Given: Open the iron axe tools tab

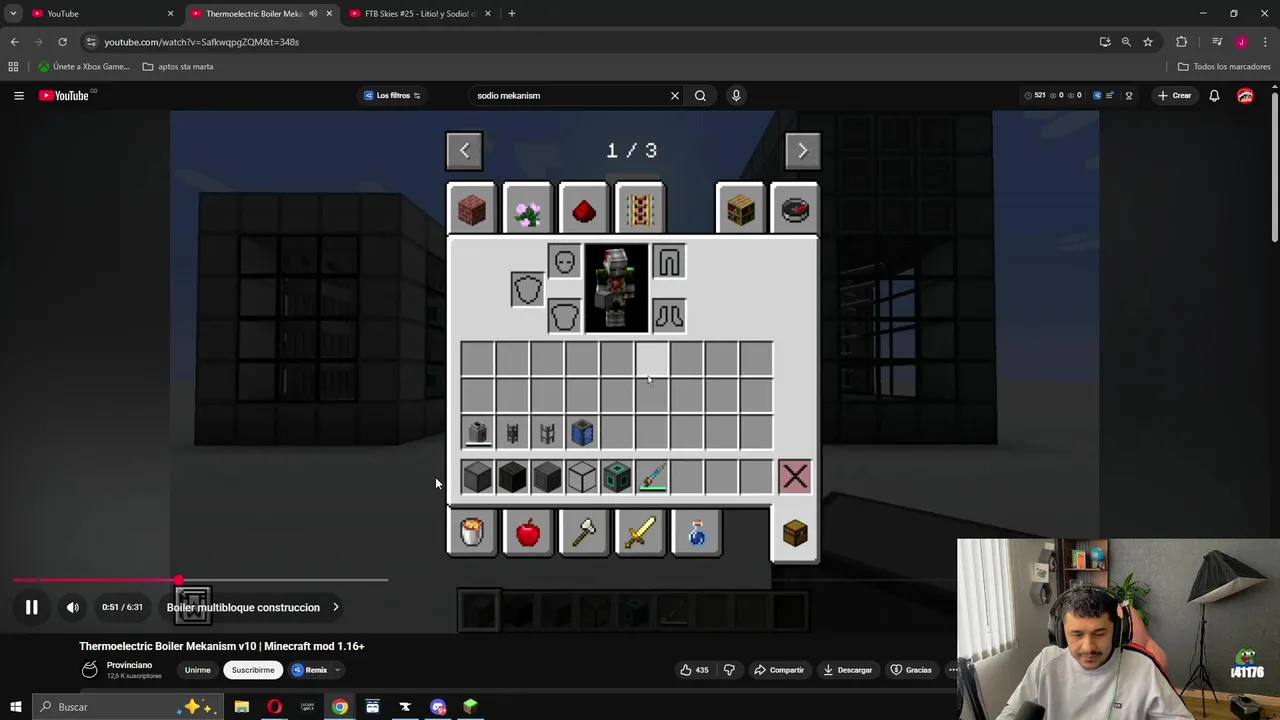Looking at the screenshot, I should [x=584, y=532].
